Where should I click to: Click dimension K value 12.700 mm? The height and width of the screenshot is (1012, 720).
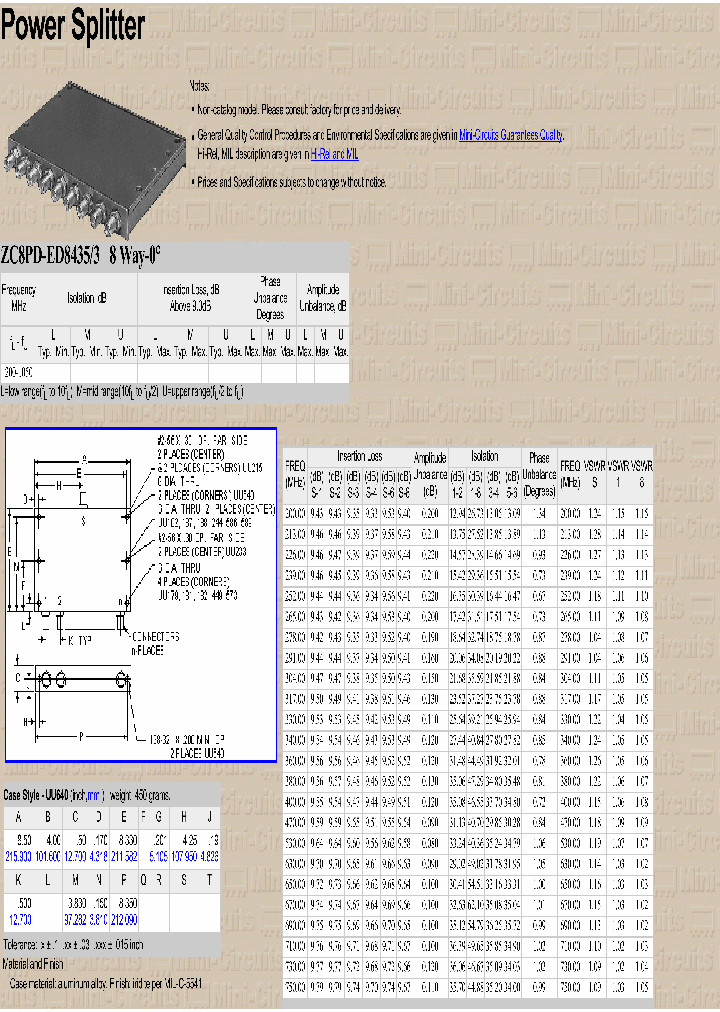click(20, 920)
